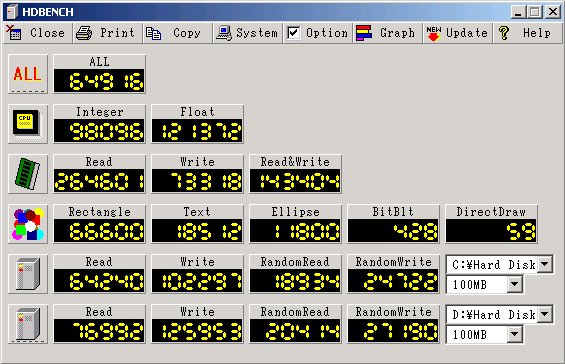Viewport: 565px width, 364px height.
Task: Select the ALL total score display
Action: point(99,81)
